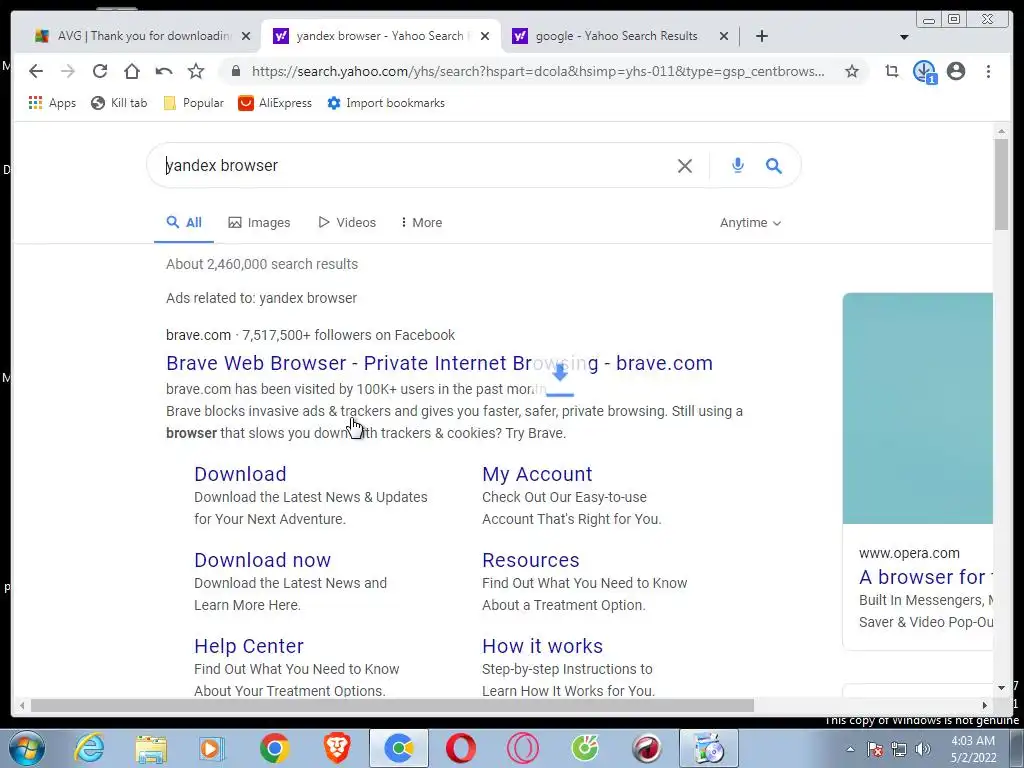Expand the Anytime filter dropdown
The height and width of the screenshot is (768, 1024).
pos(750,223)
